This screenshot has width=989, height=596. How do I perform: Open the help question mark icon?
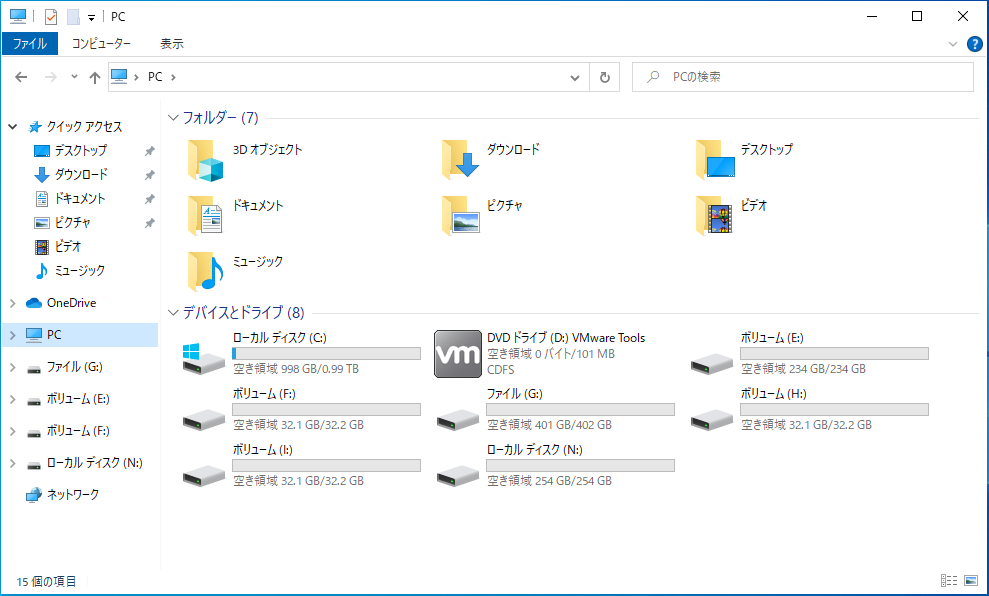tap(974, 44)
